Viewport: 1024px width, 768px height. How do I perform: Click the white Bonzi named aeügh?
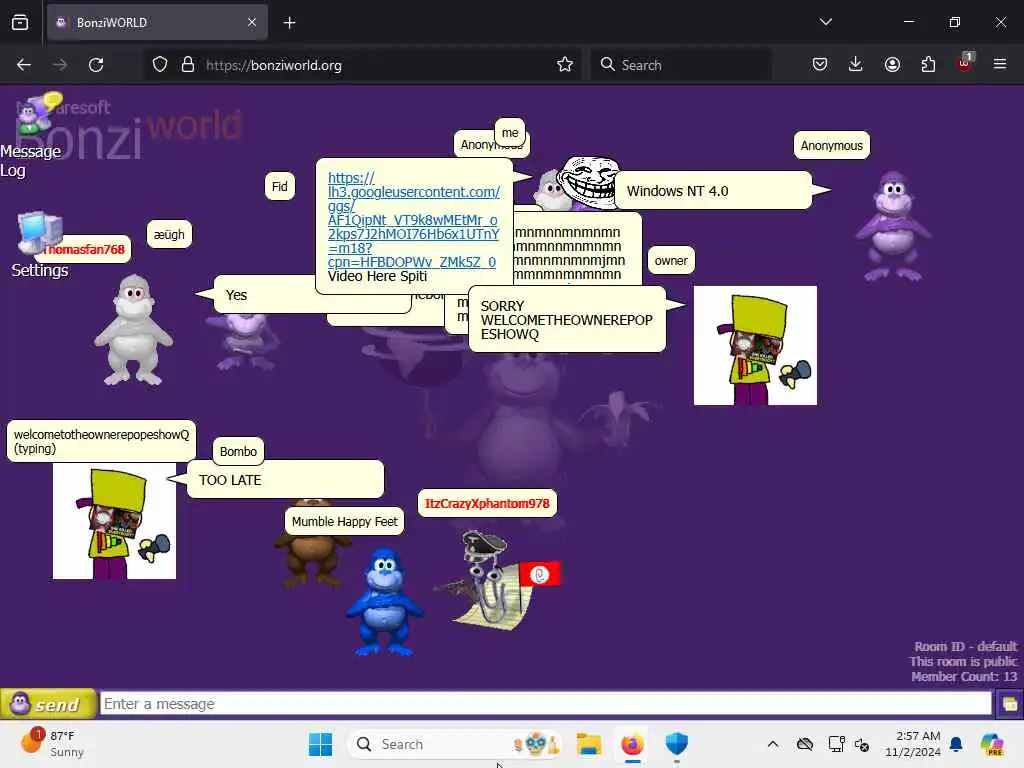(134, 330)
